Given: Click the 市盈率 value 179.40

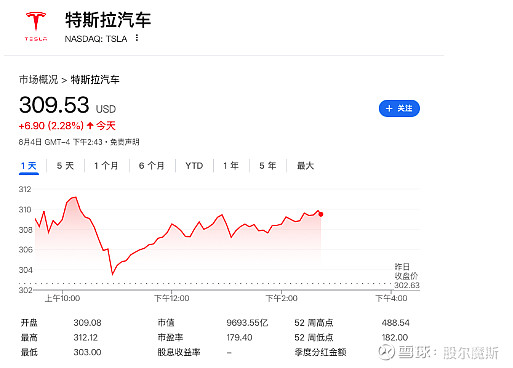Looking at the screenshot, I should point(239,338).
